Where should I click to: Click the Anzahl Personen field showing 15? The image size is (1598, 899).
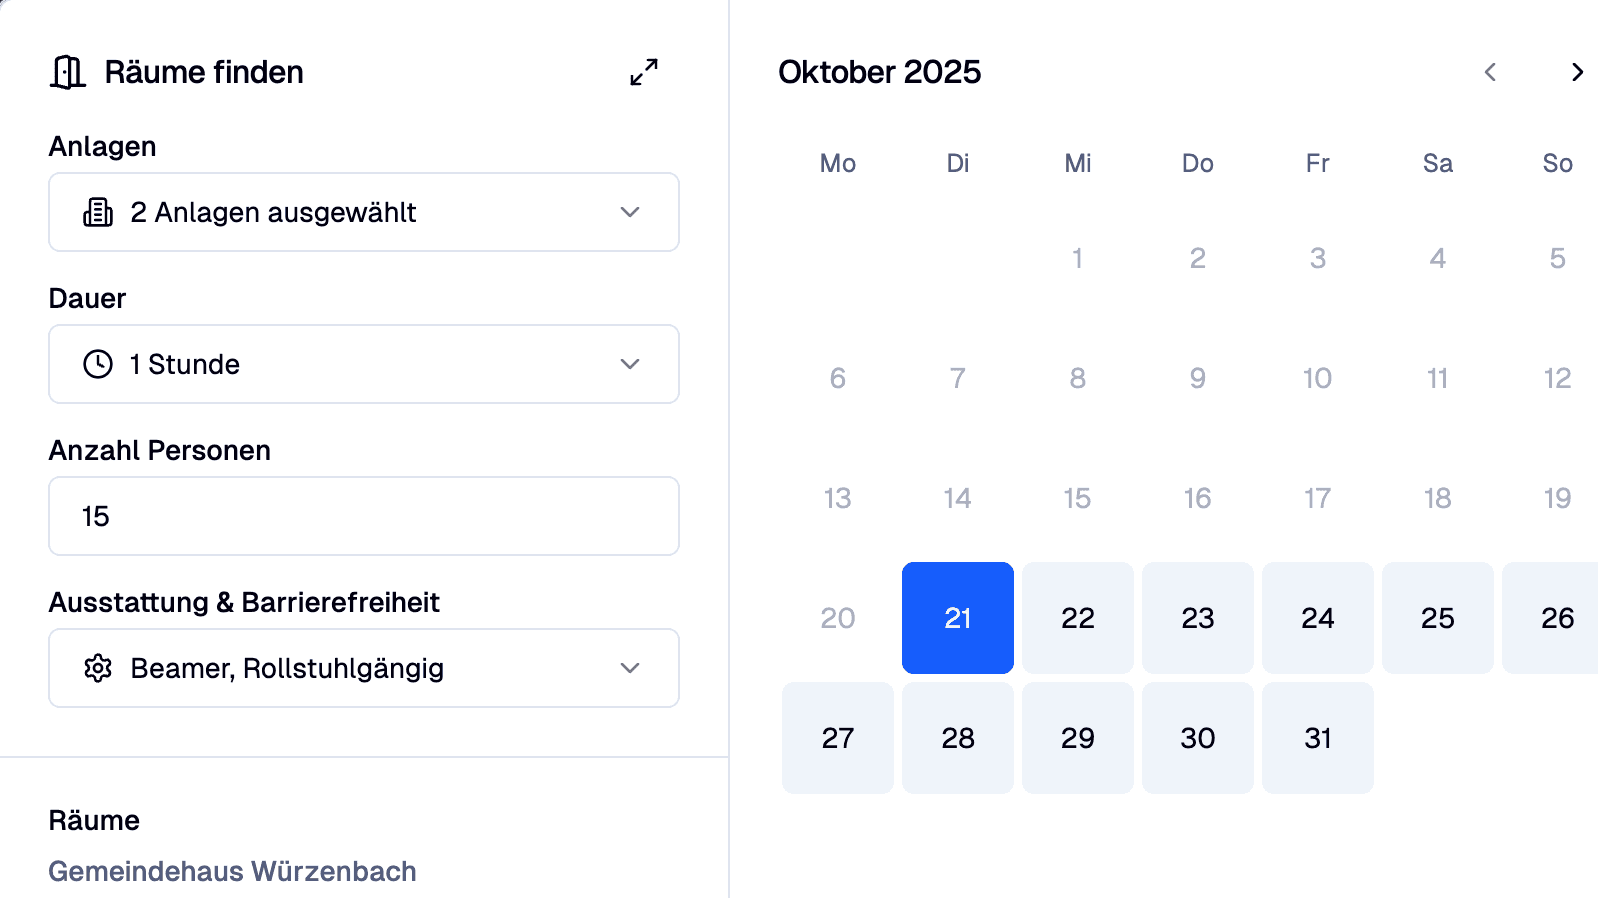pos(363,516)
